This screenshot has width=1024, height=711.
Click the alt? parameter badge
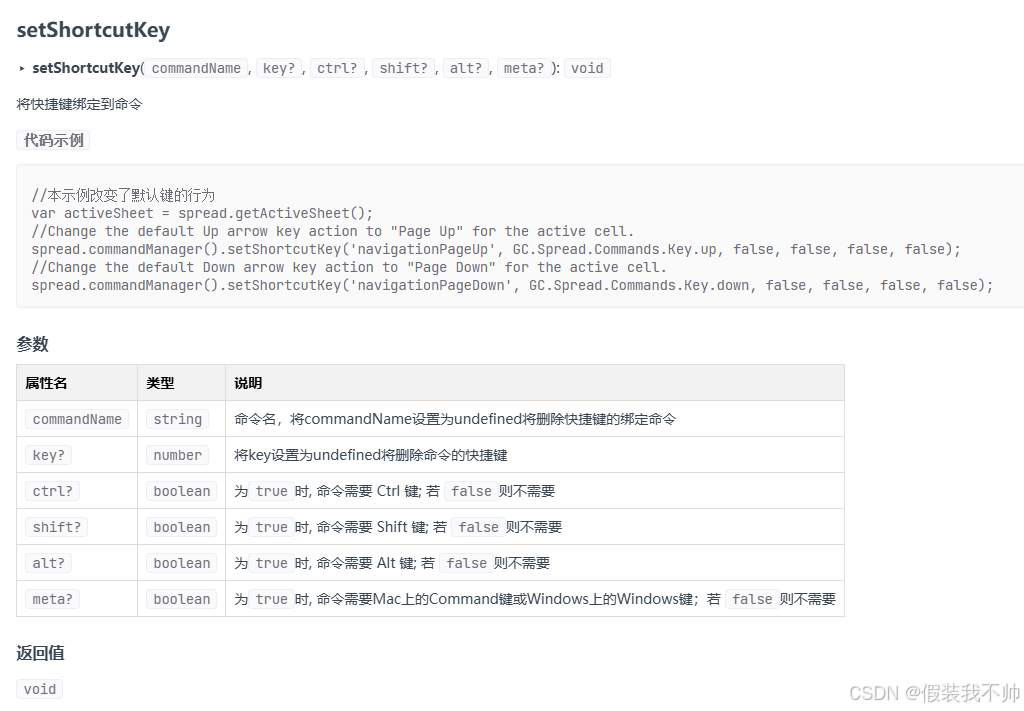466,68
